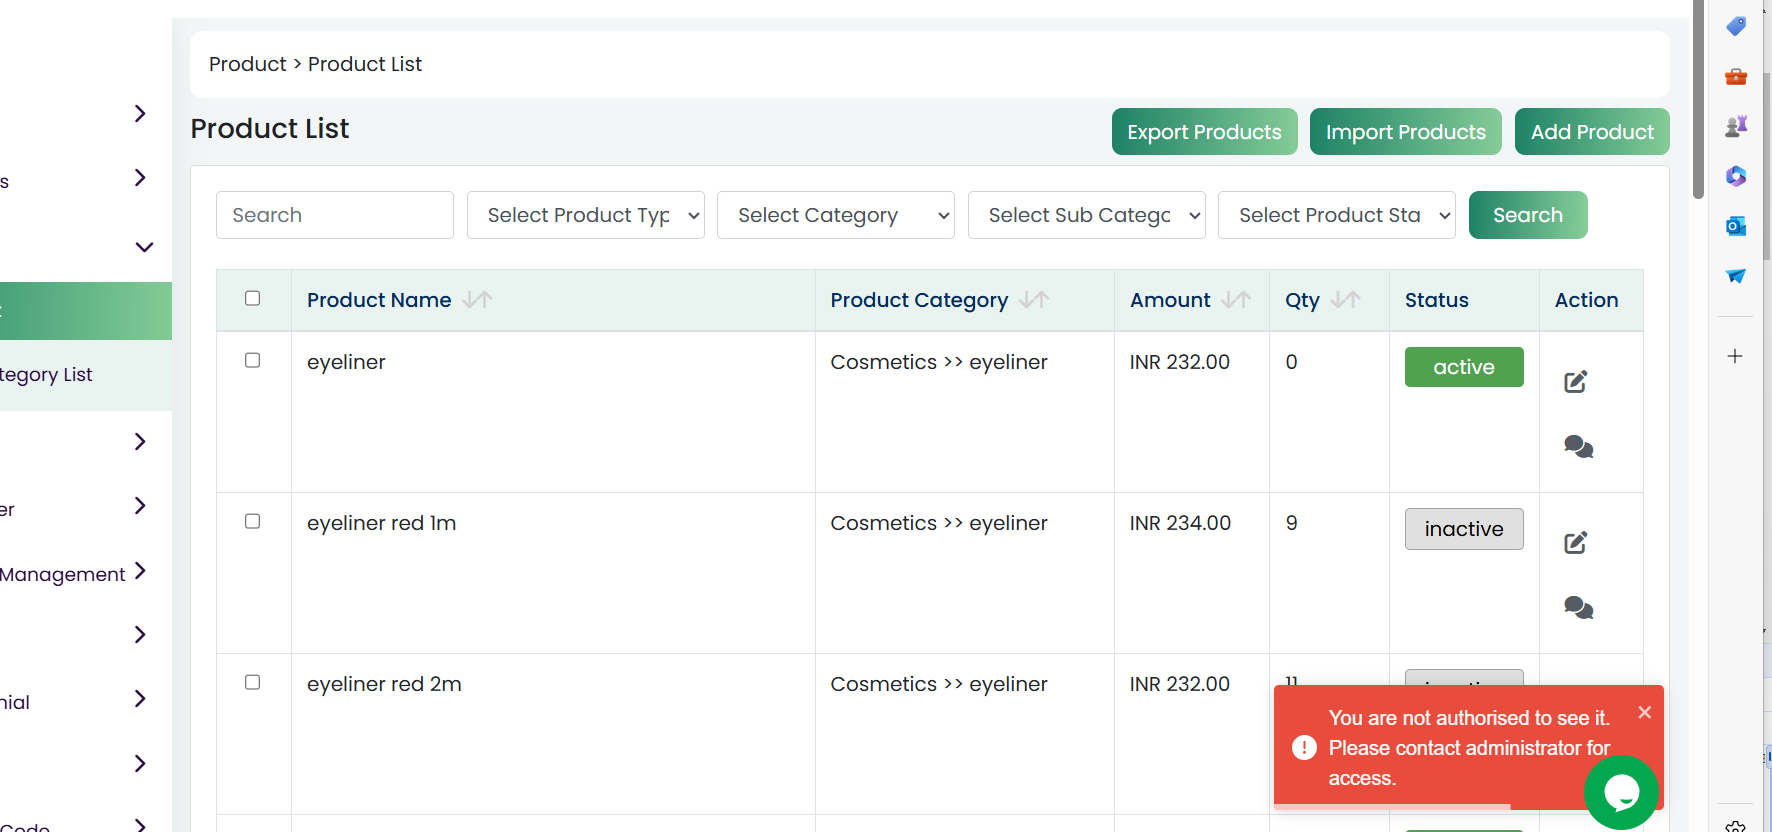Toggle inactive status of eyeliner red 1m

(1464, 529)
